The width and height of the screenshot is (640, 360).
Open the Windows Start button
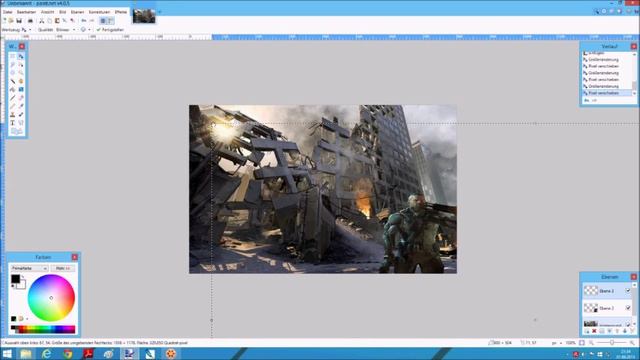[x=7, y=353]
